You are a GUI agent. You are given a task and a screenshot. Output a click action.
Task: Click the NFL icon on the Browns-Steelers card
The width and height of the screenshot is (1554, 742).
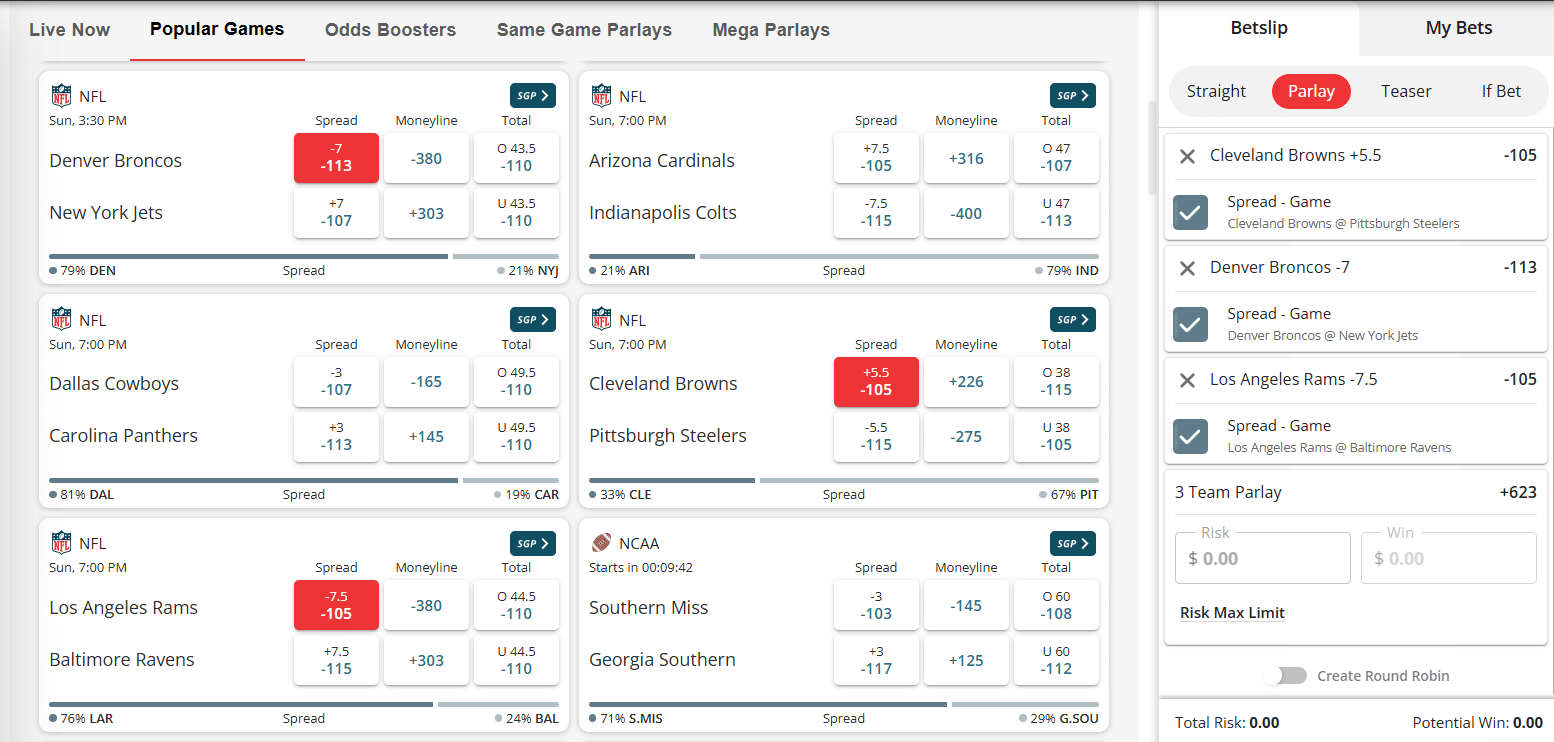click(602, 319)
